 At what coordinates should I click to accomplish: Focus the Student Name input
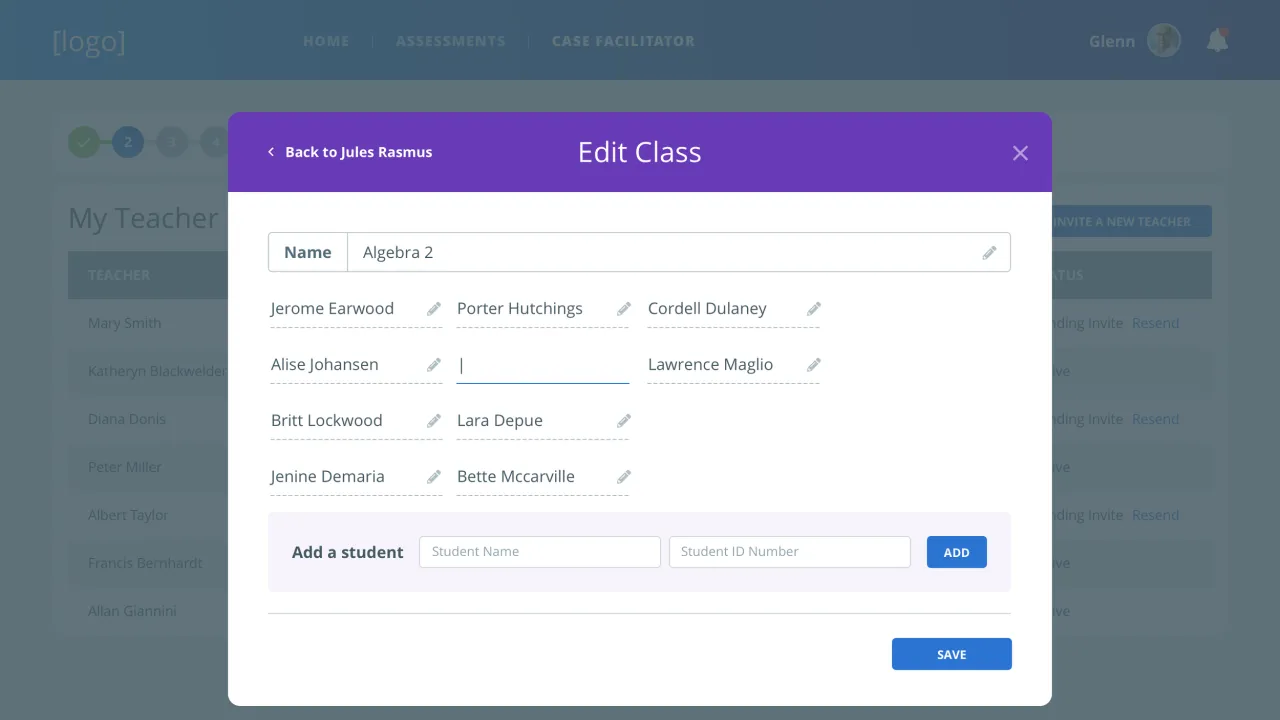540,552
